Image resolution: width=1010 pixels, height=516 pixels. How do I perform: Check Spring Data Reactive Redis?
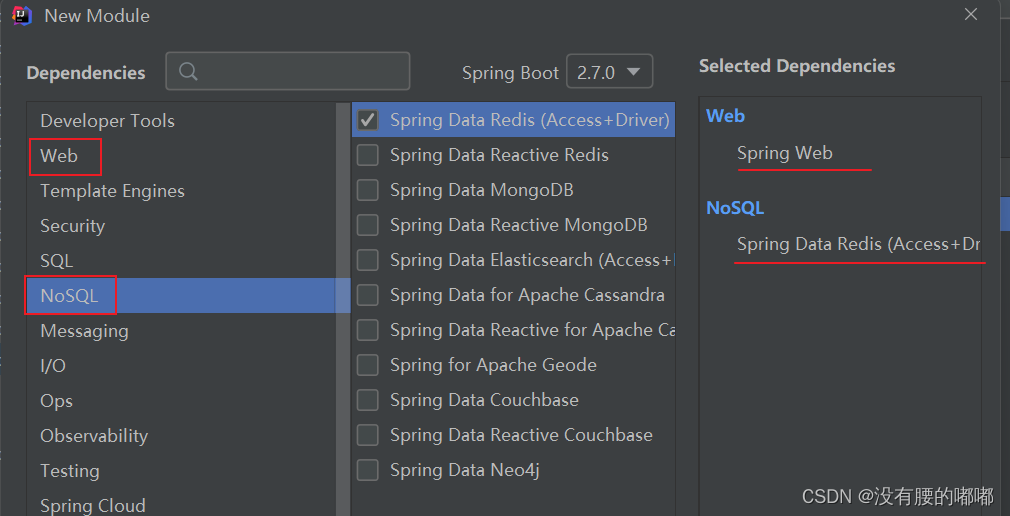[x=368, y=155]
